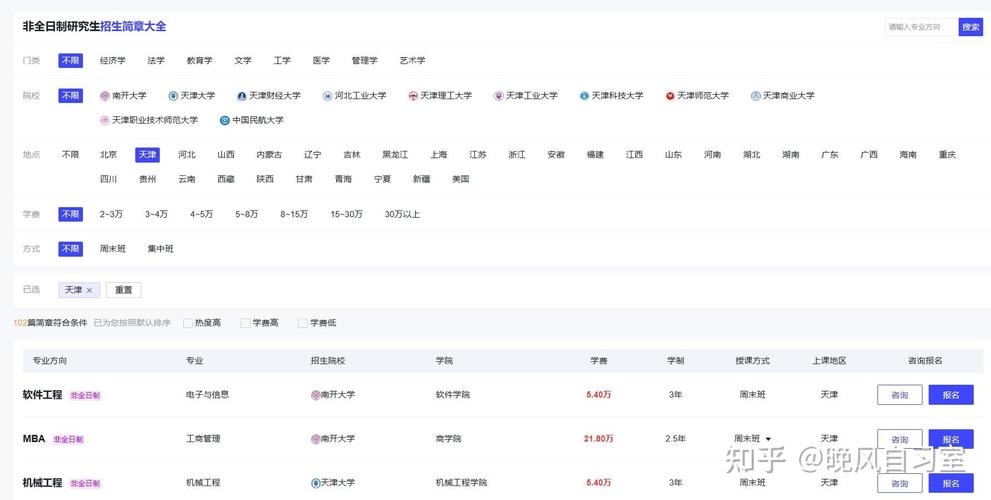Viewport: 991px width, 500px height.
Task: Click the 专业方向 search input field
Action: [x=921, y=27]
